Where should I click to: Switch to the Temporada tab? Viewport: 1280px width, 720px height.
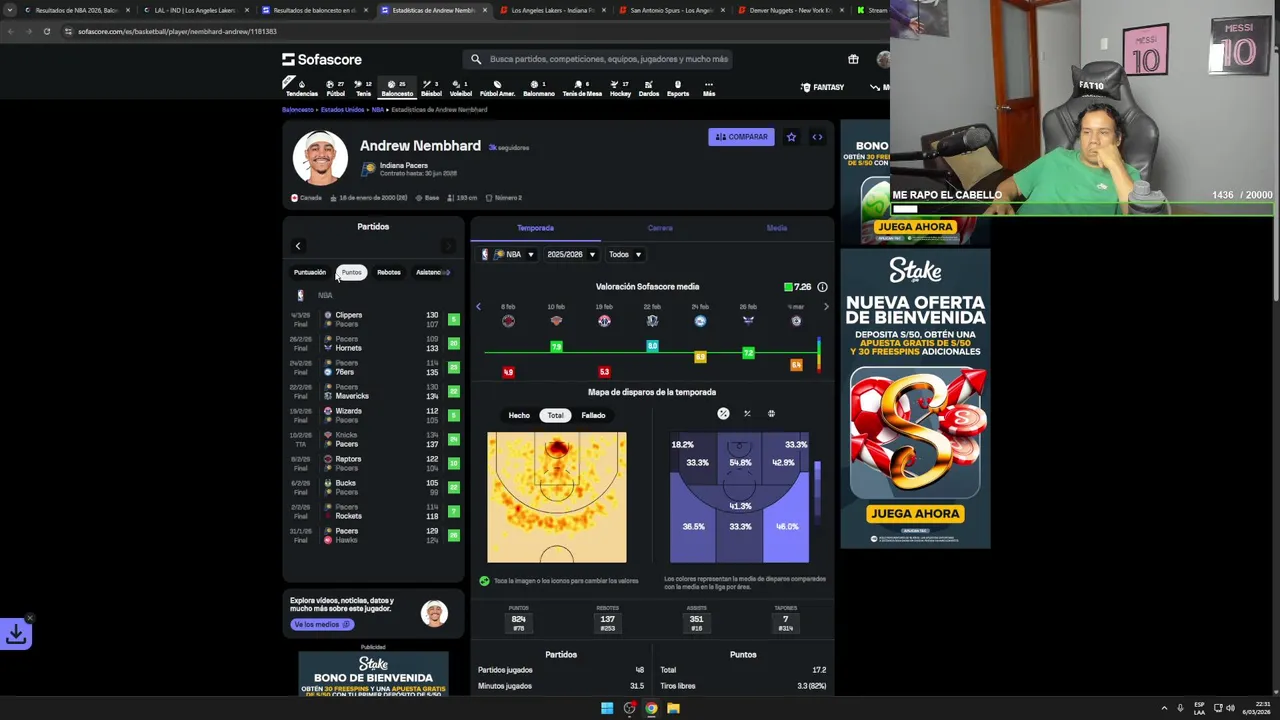pos(535,228)
